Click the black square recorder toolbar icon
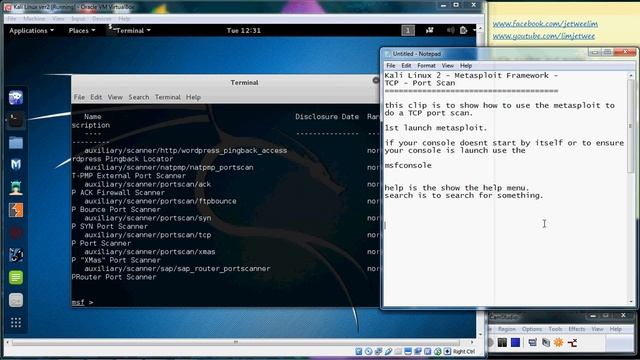This screenshot has width=640, height=360. 502,343
